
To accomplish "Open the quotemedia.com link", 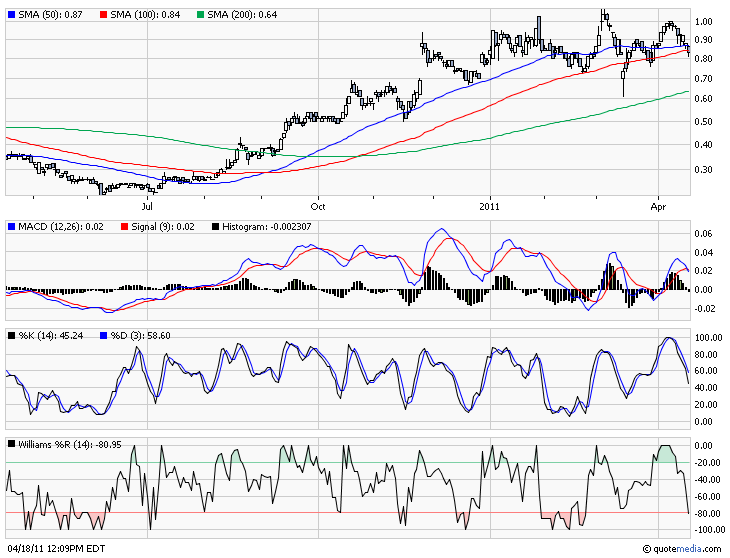I will (687, 549).
